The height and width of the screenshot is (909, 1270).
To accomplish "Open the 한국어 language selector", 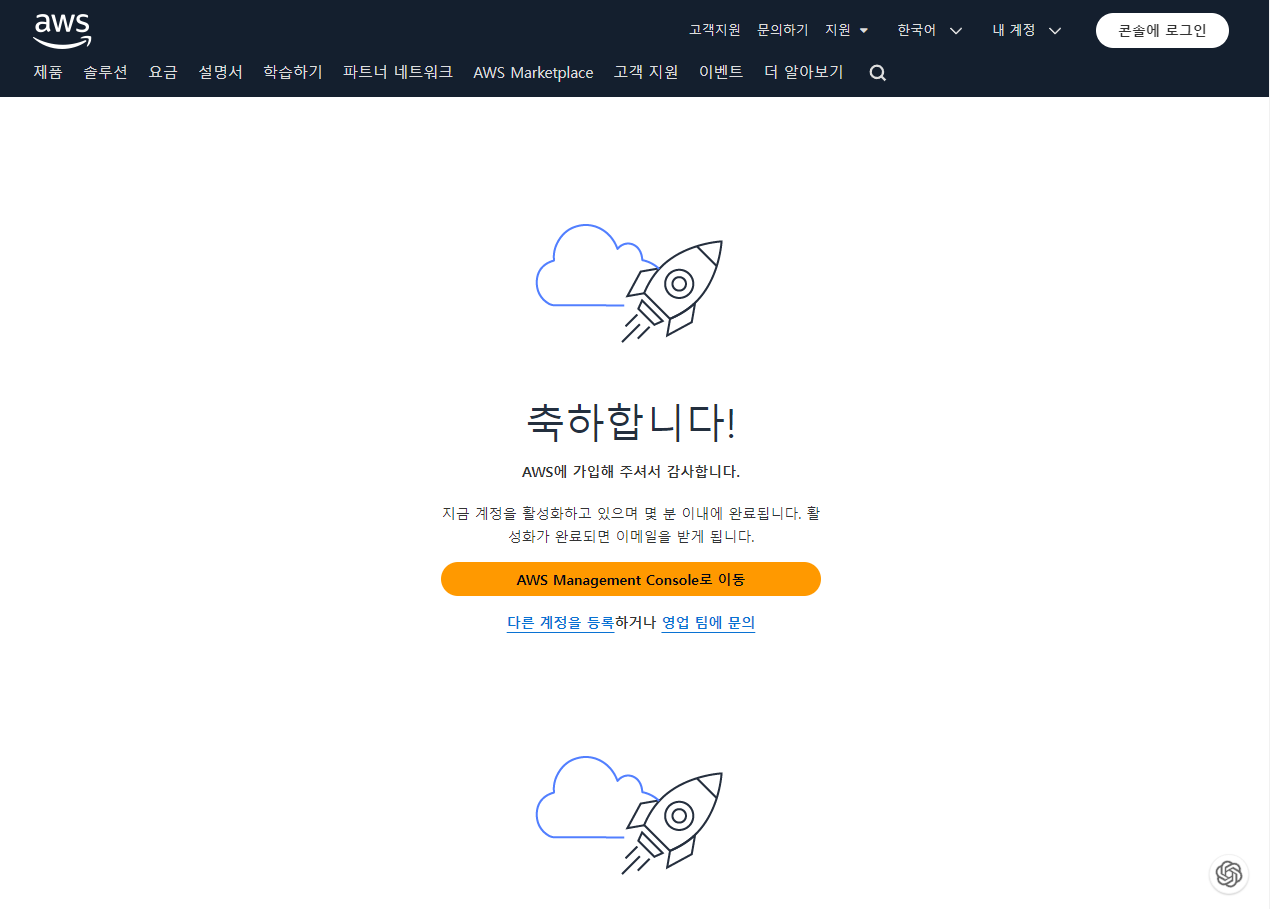I will (x=930, y=31).
